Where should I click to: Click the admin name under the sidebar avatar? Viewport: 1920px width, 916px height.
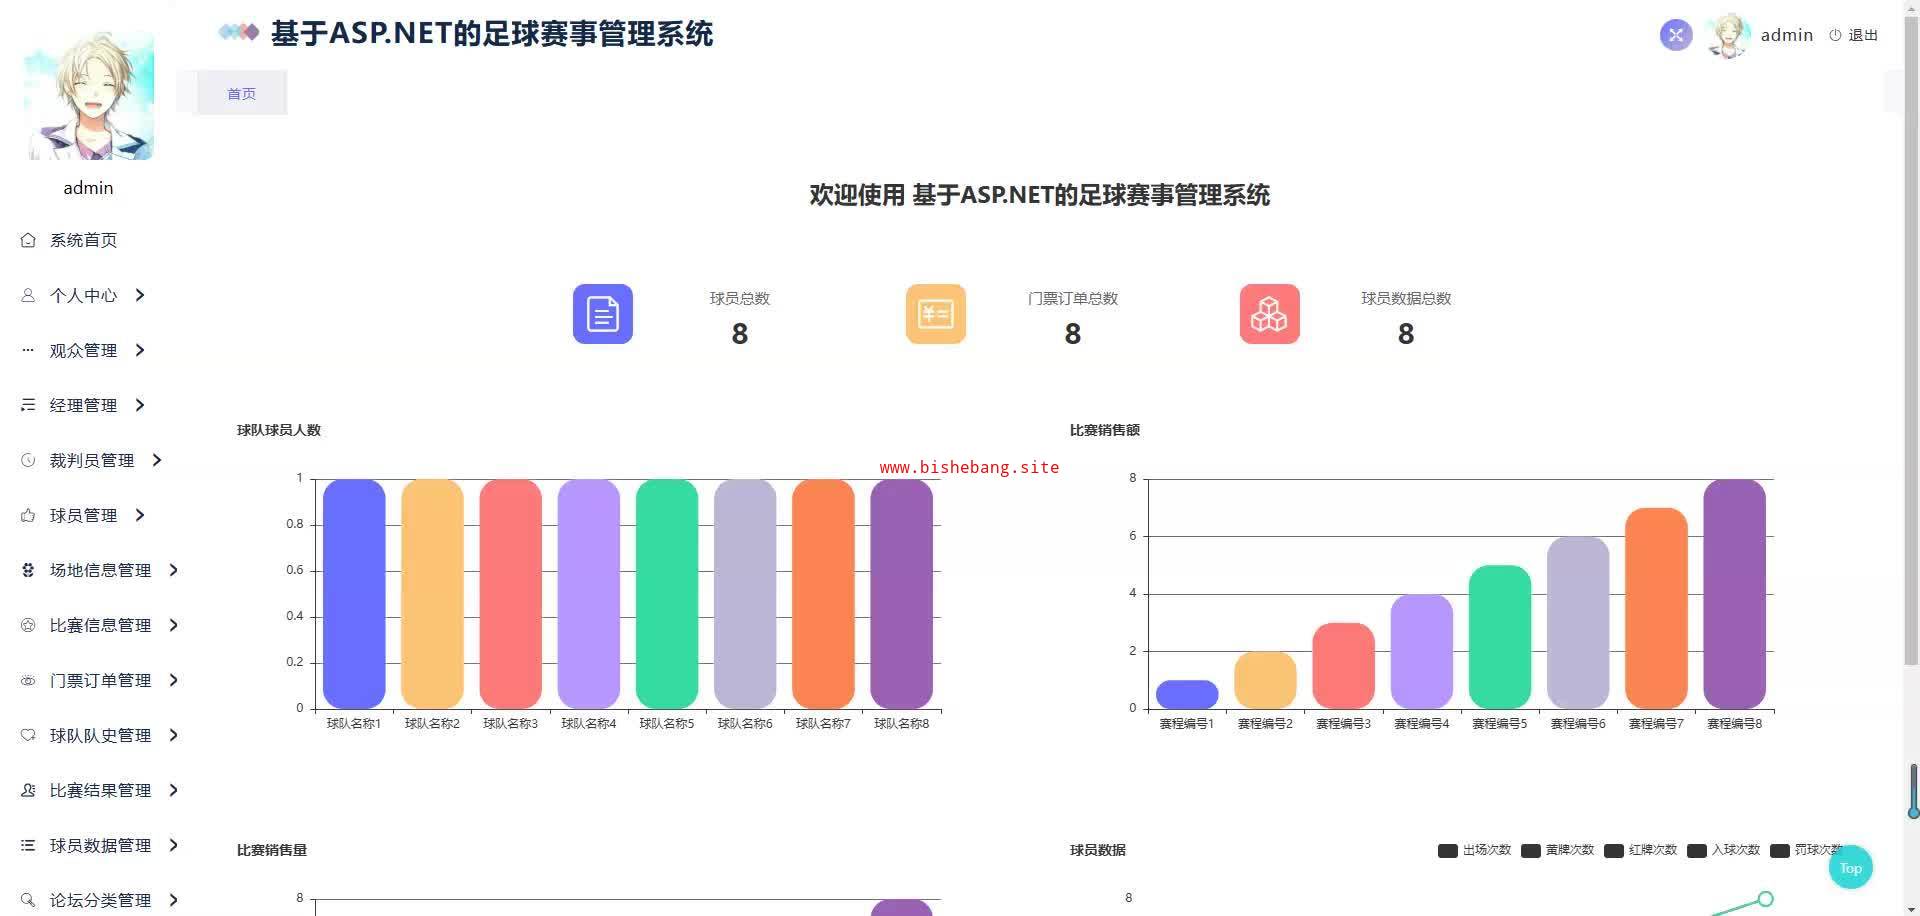[88, 188]
